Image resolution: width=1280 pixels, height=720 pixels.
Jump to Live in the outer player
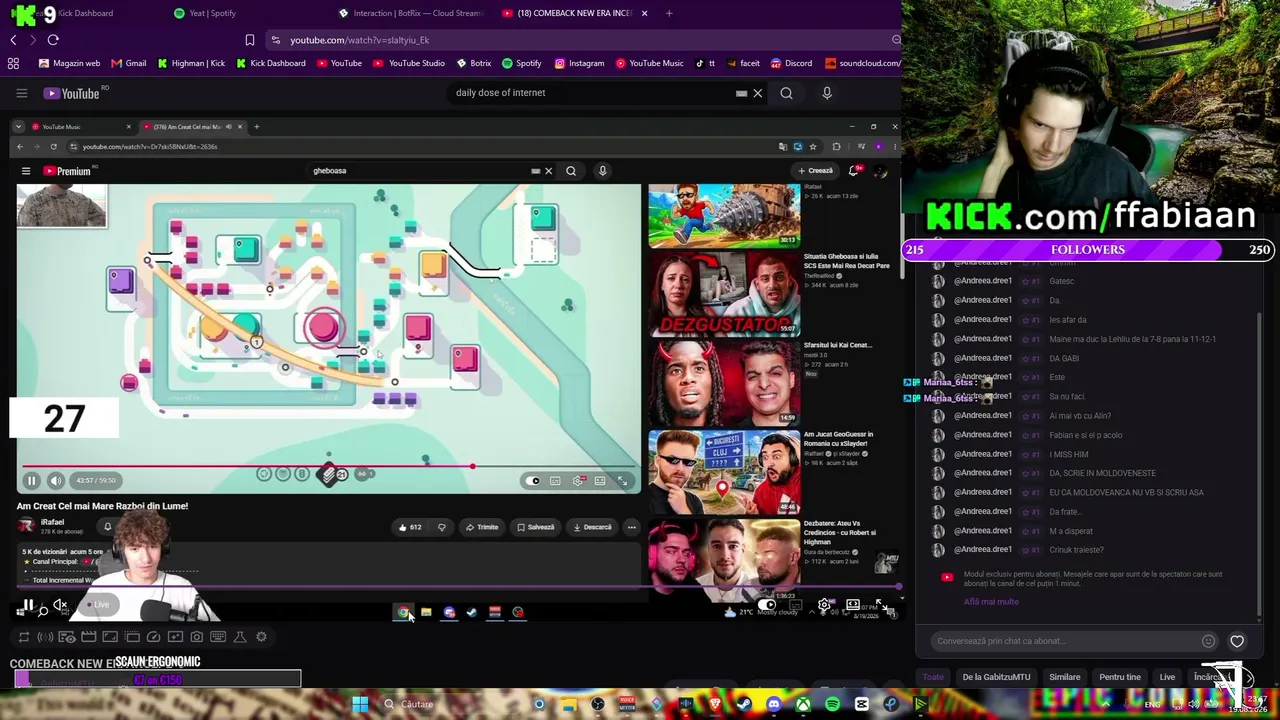[x=100, y=605]
